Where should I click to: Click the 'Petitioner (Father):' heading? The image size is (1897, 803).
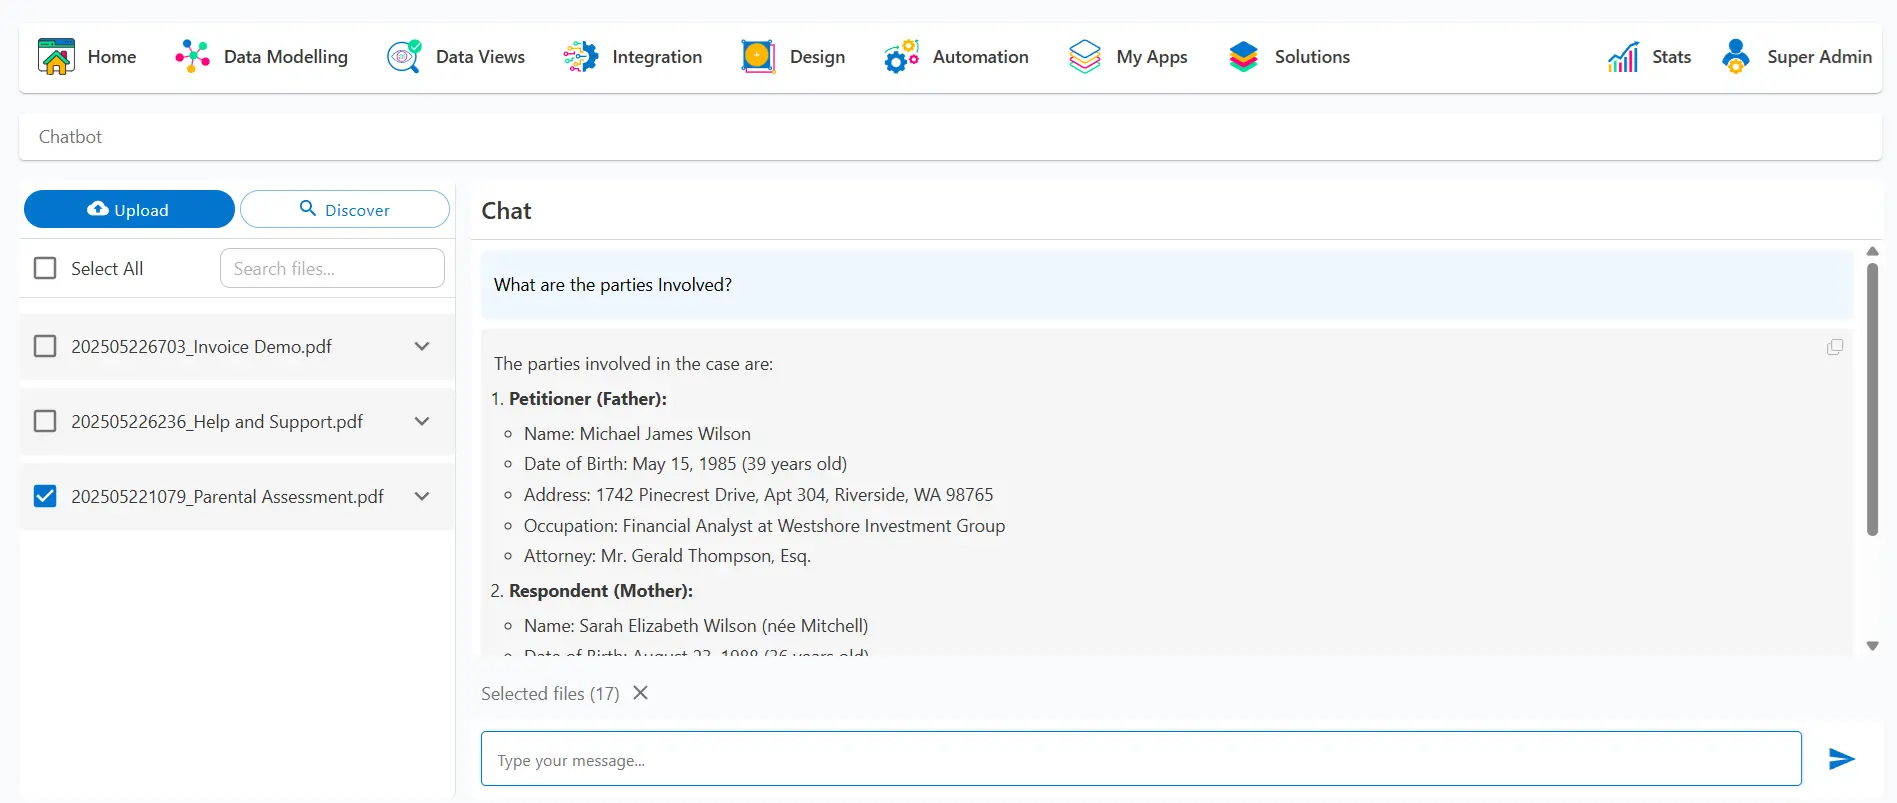588,399
